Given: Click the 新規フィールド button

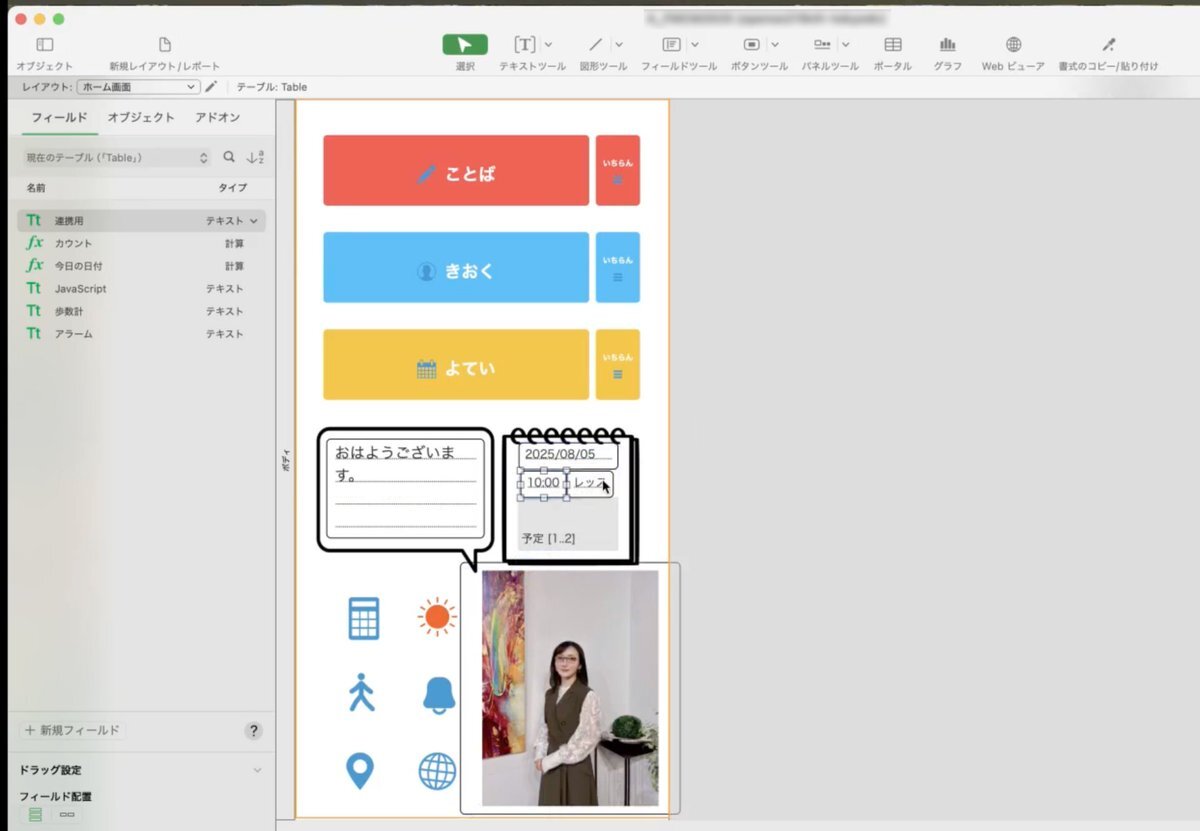Looking at the screenshot, I should coord(71,730).
